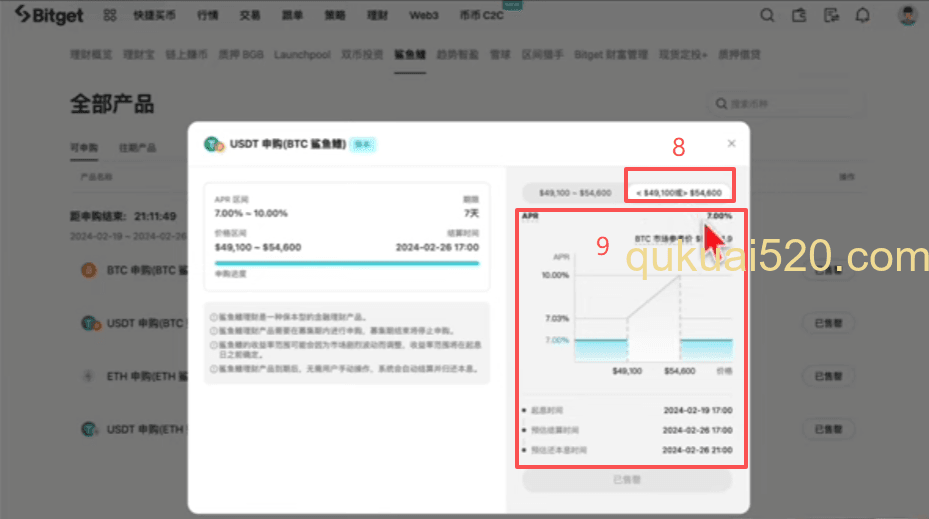Switch to 可申购 products tab
The width and height of the screenshot is (929, 519).
point(84,148)
